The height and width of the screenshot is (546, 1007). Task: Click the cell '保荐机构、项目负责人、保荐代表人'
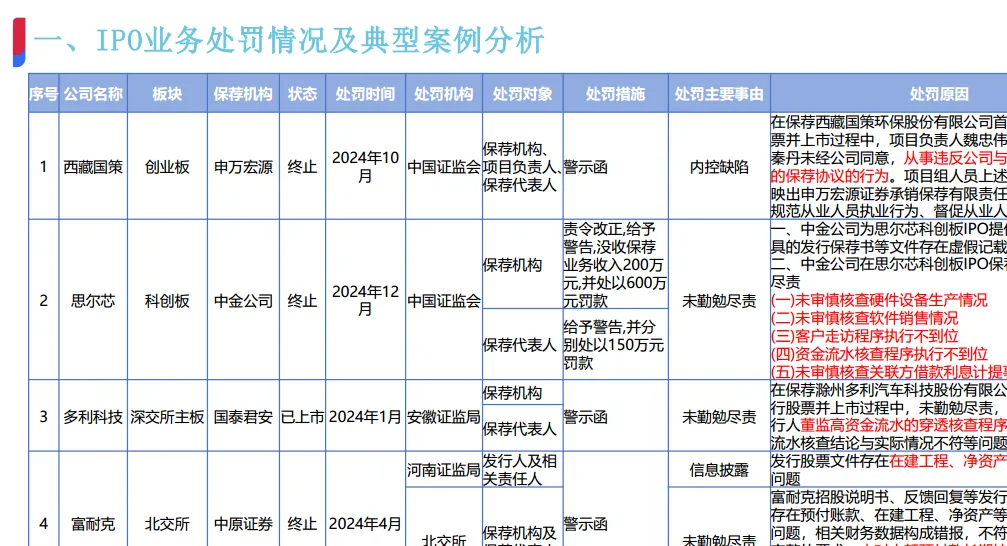tap(523, 166)
